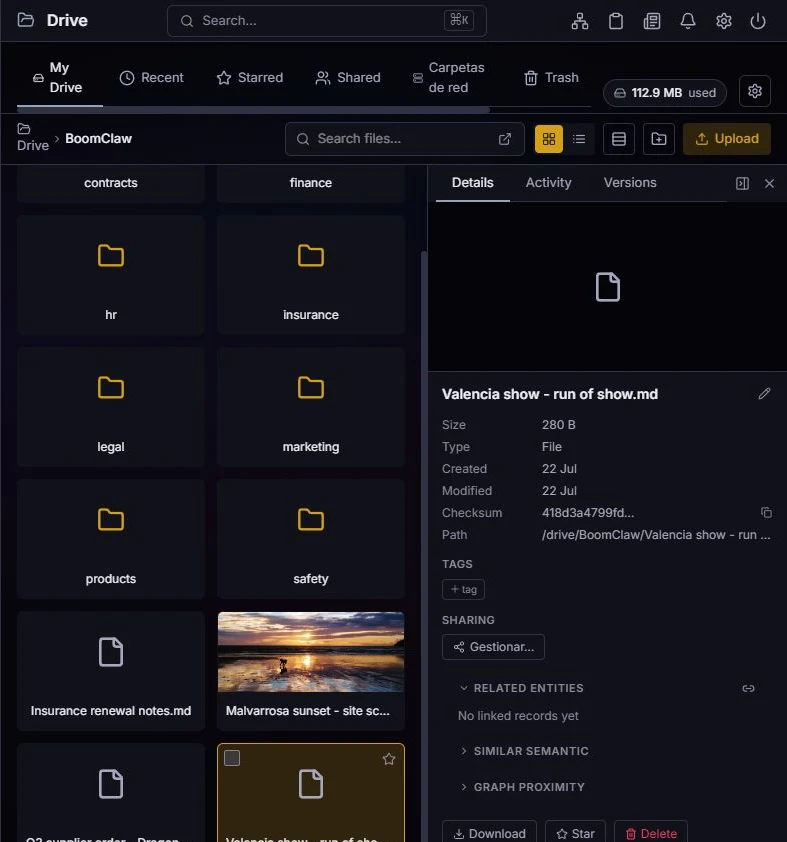Switch to grid view
Screen dimensions: 787x842
(549, 139)
